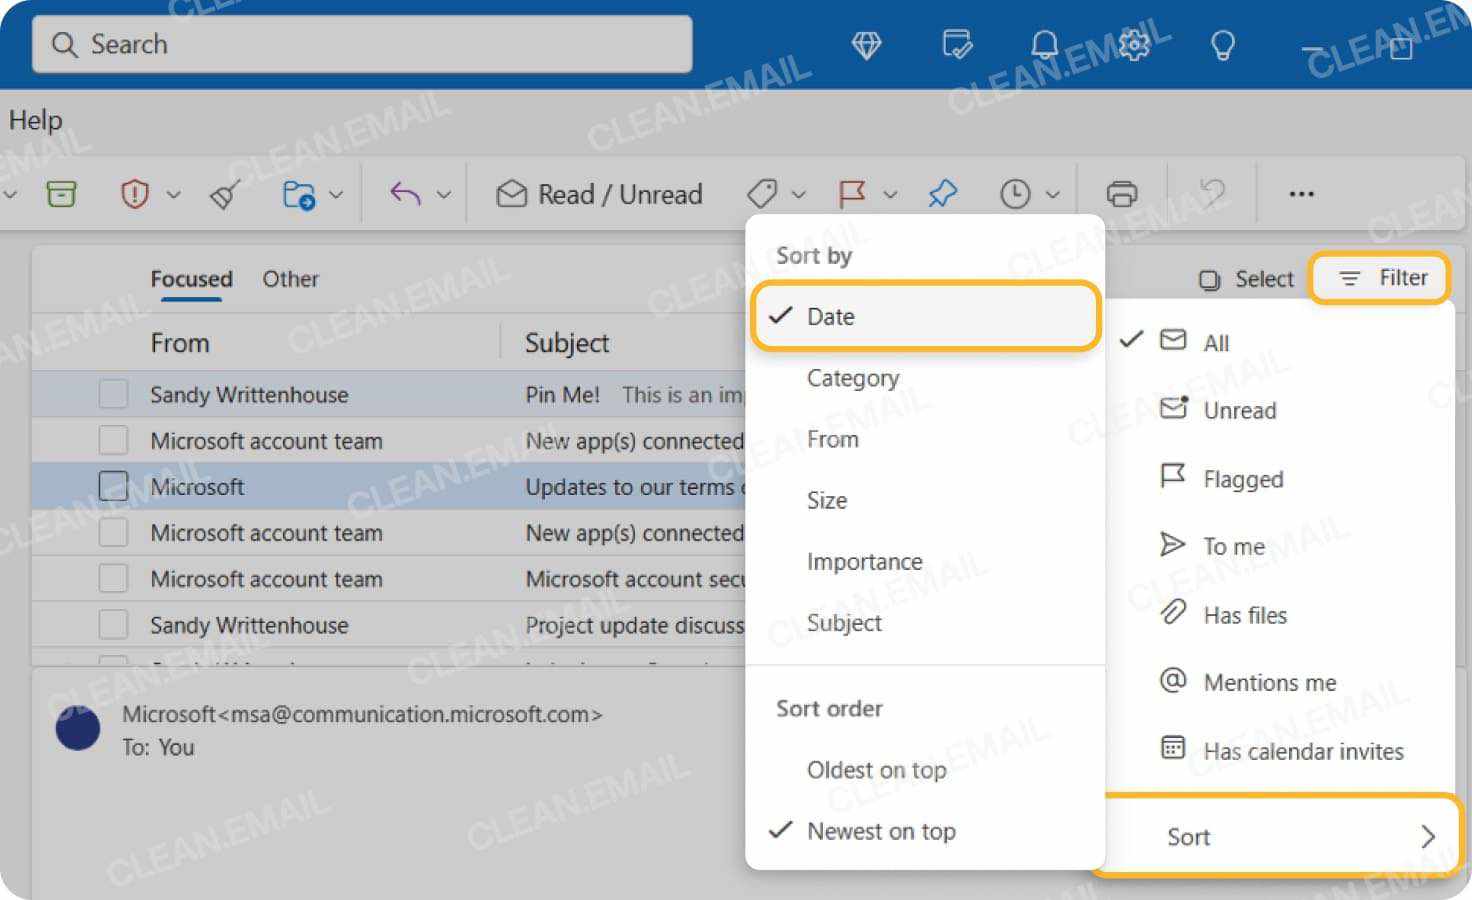Click the Report message shield icon
1472x900 pixels.
tap(136, 193)
